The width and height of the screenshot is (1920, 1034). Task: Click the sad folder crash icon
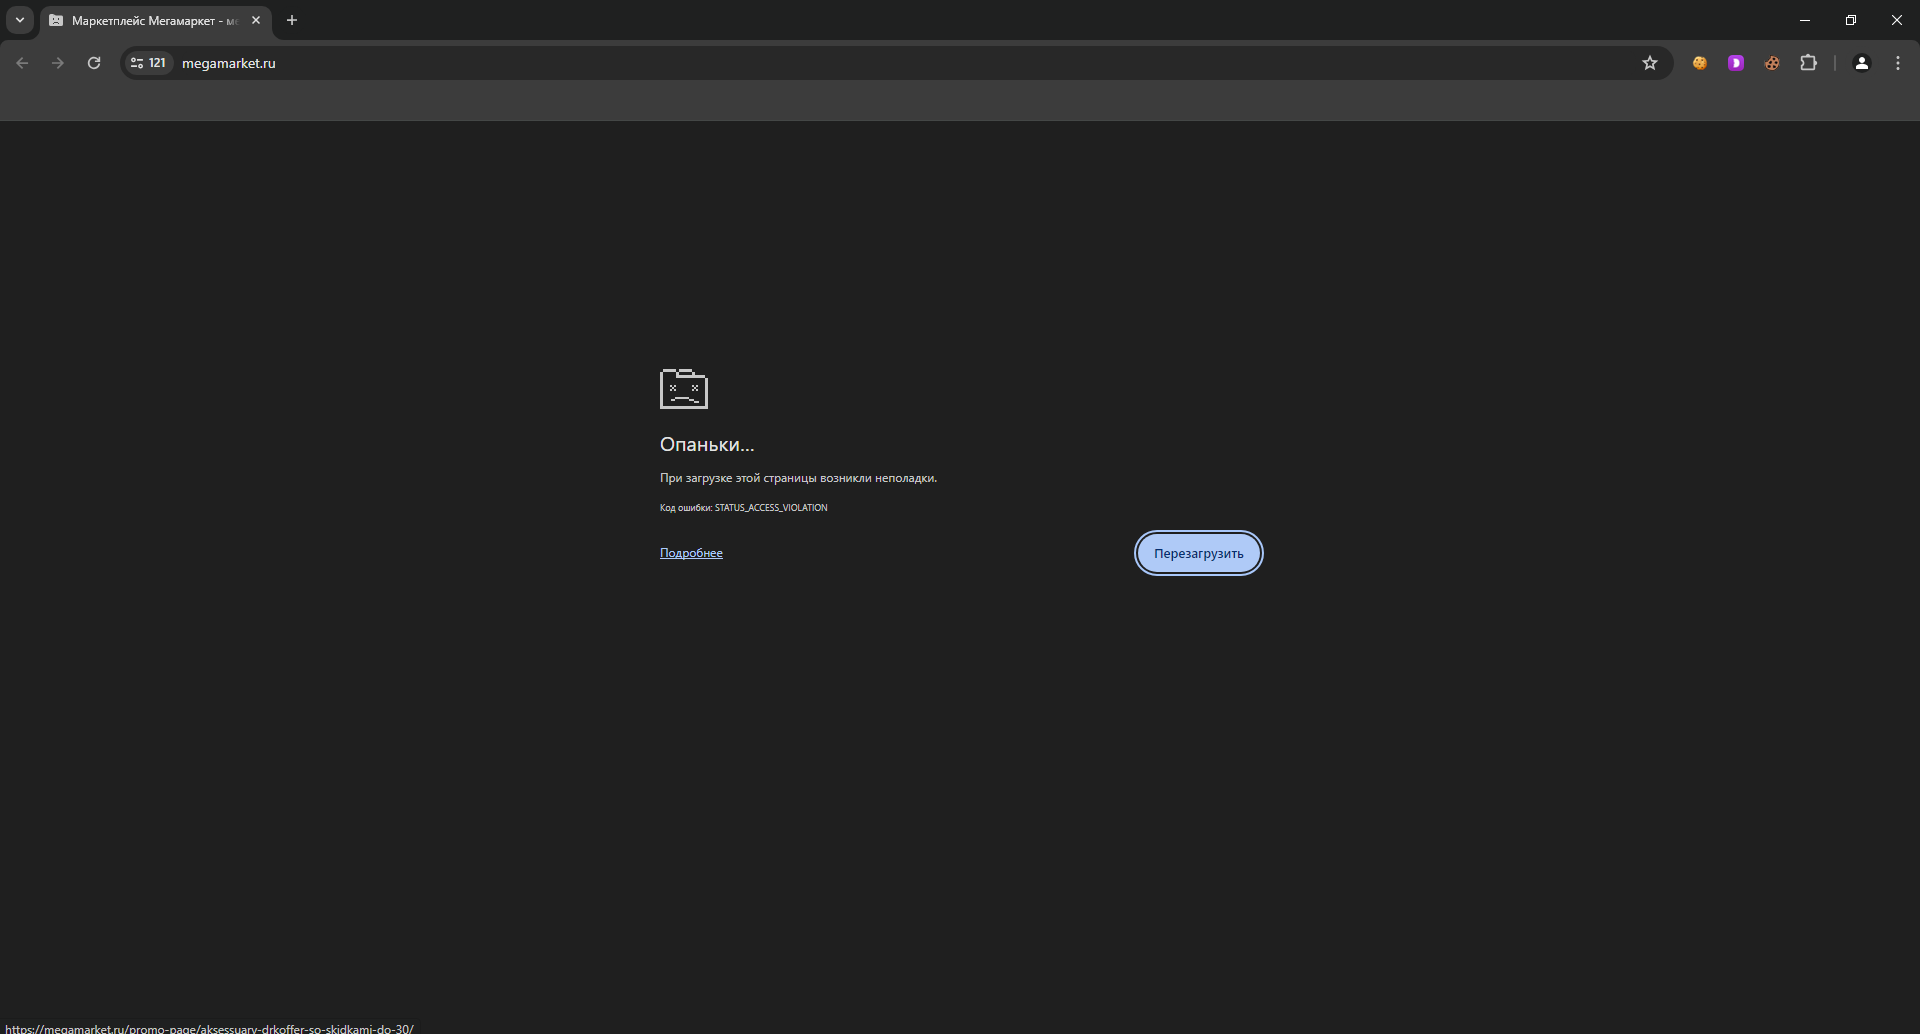[684, 389]
